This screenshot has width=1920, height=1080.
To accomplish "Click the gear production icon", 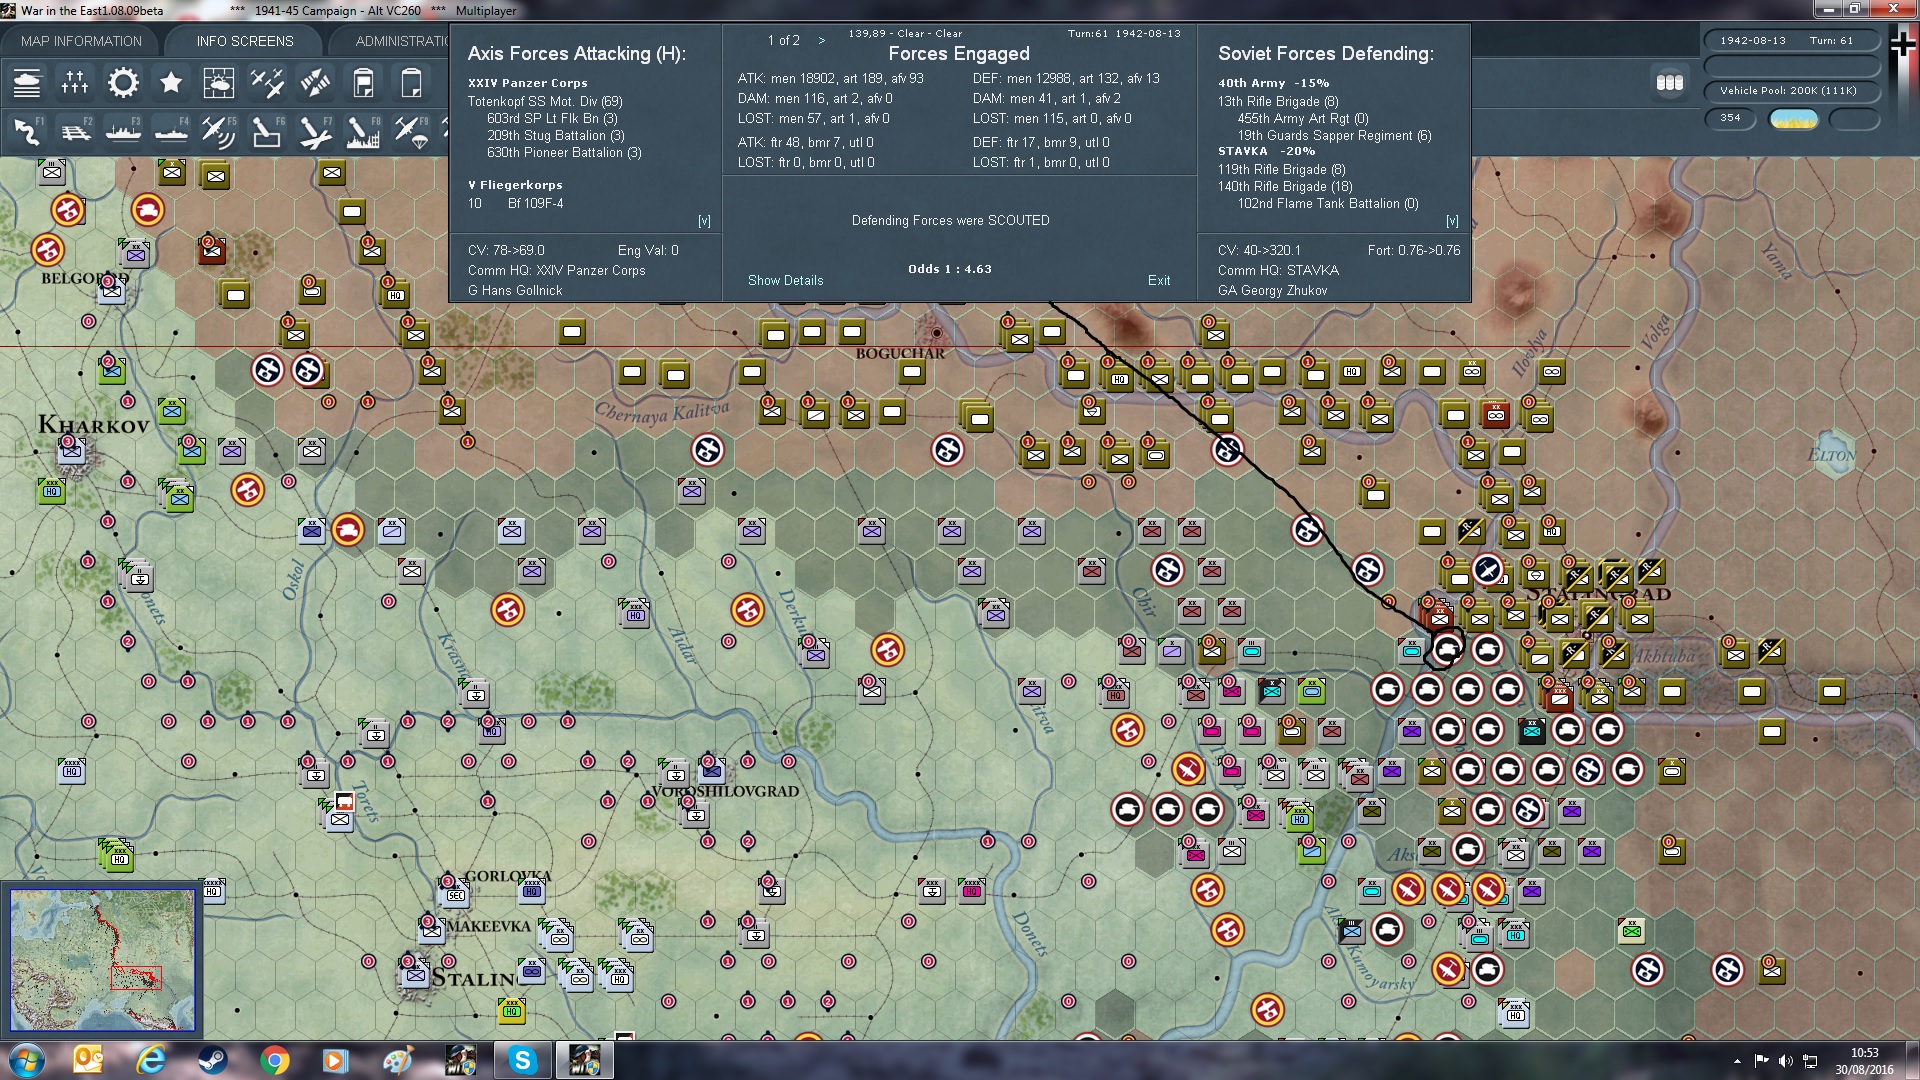I will pyautogui.click(x=123, y=83).
